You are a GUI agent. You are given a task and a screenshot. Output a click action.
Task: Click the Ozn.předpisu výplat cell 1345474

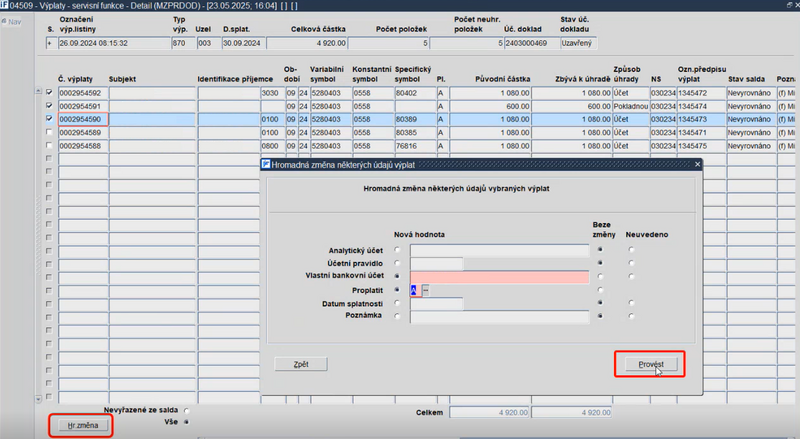pos(702,106)
